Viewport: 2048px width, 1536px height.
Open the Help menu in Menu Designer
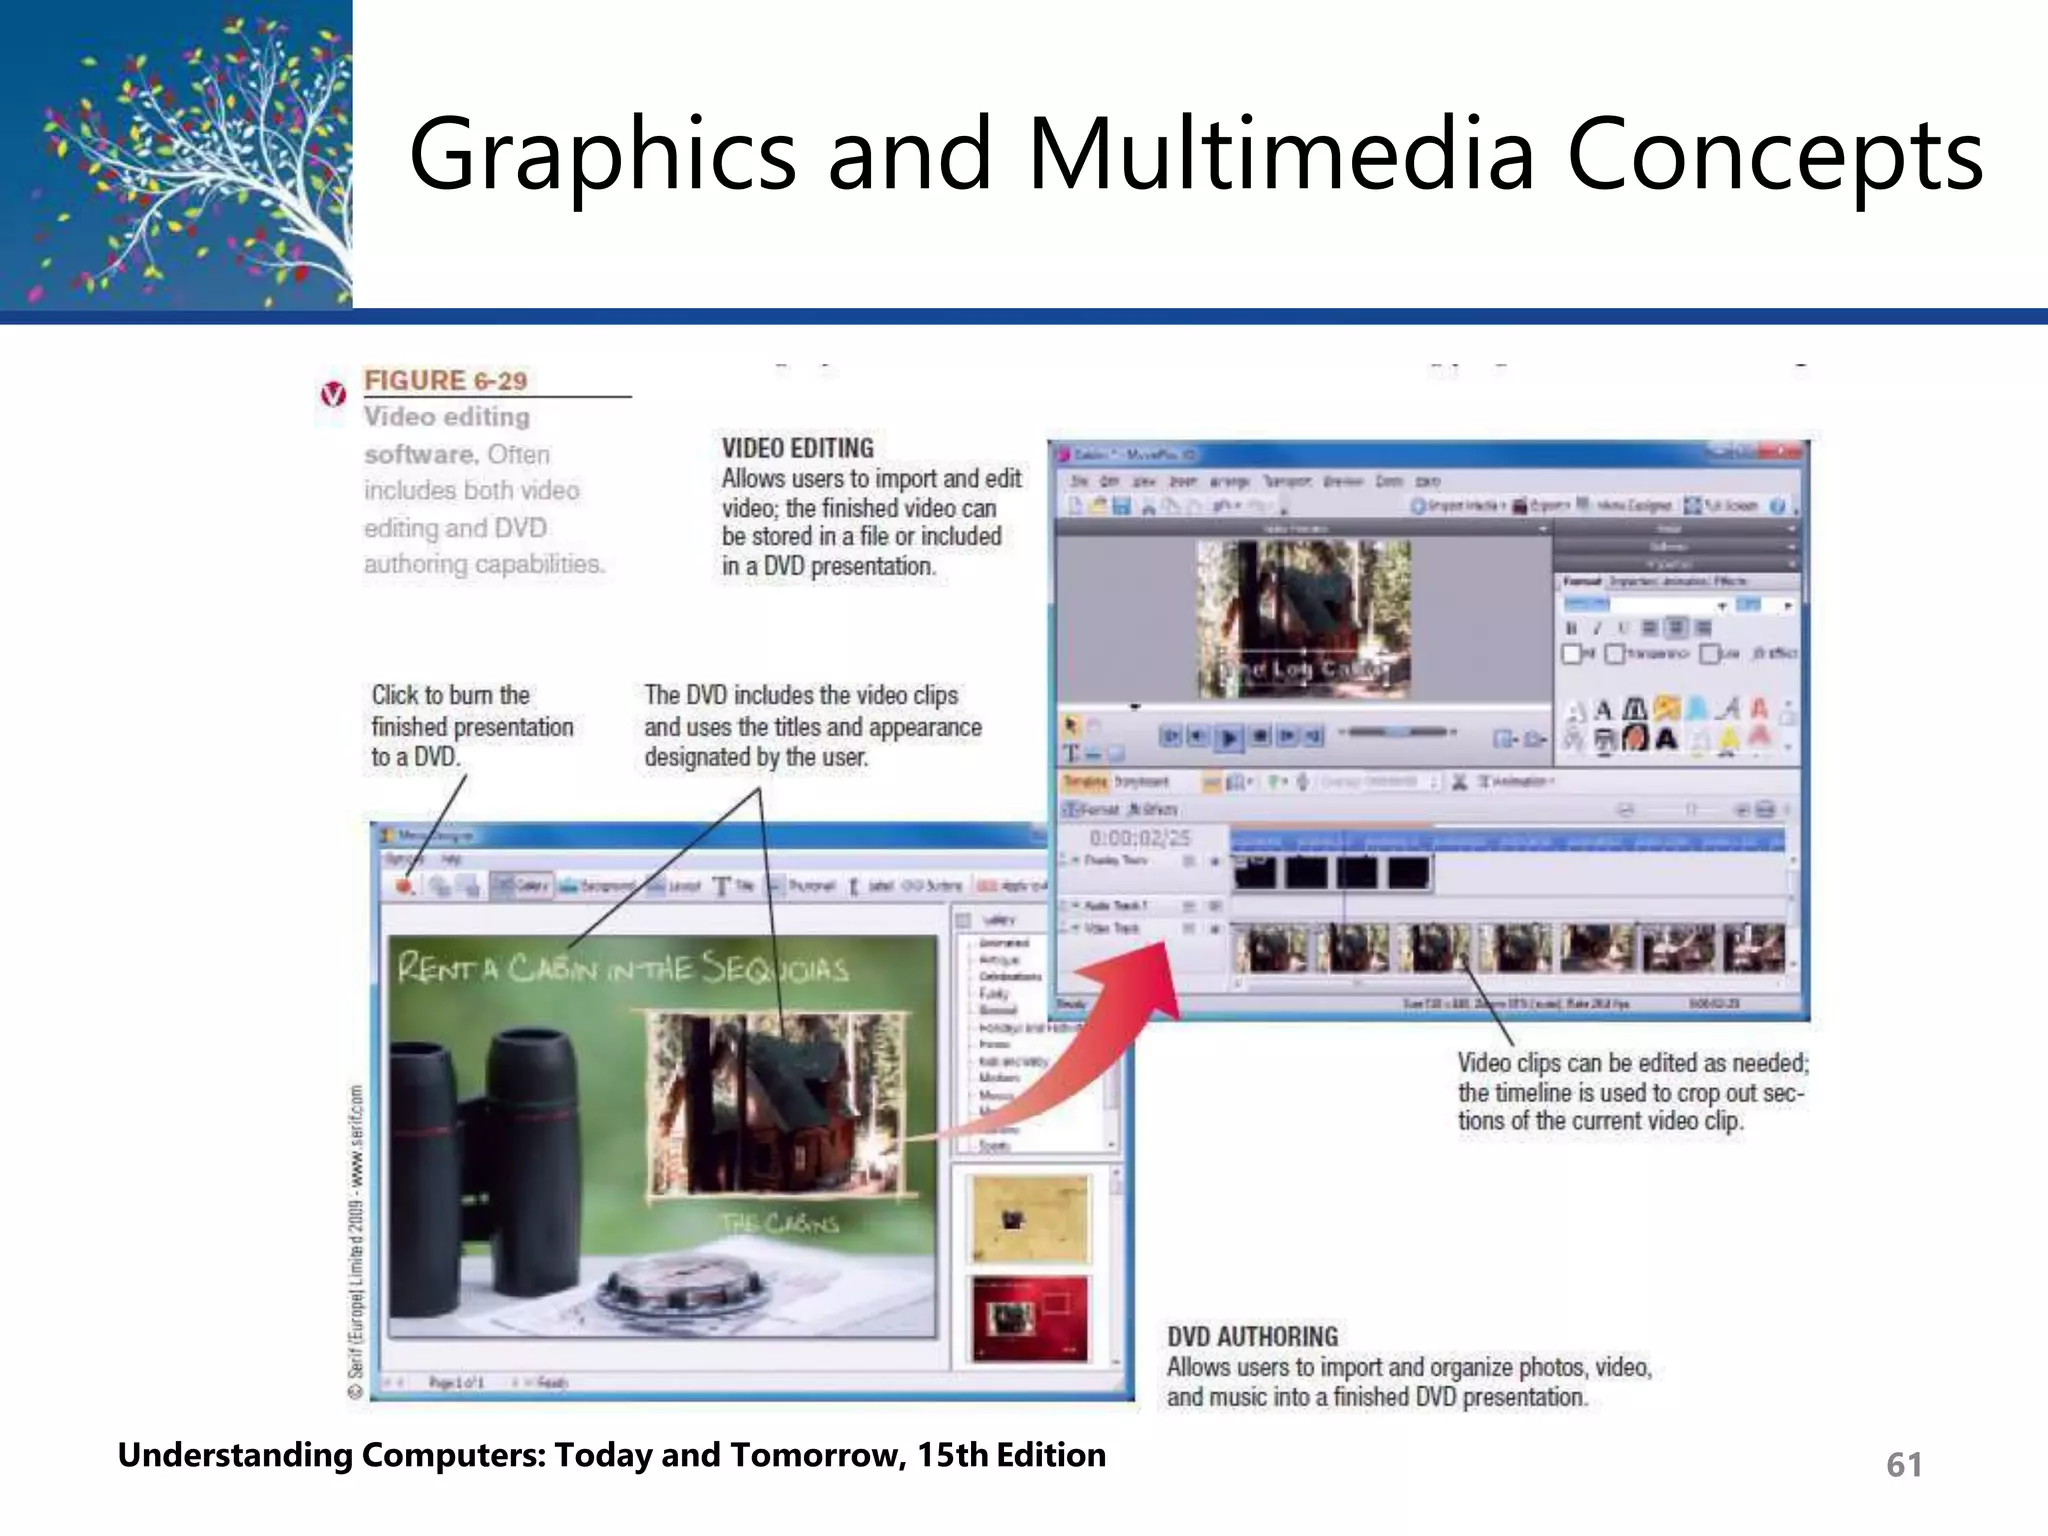451,859
